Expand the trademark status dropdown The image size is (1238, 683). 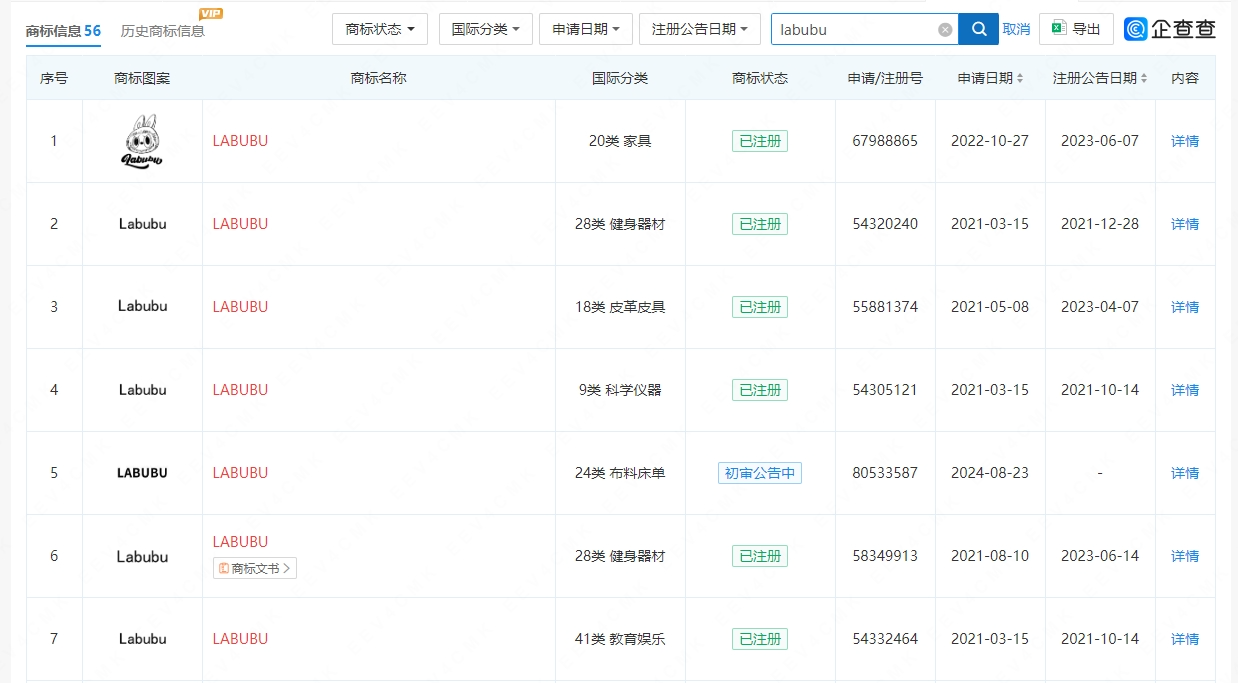coord(379,29)
